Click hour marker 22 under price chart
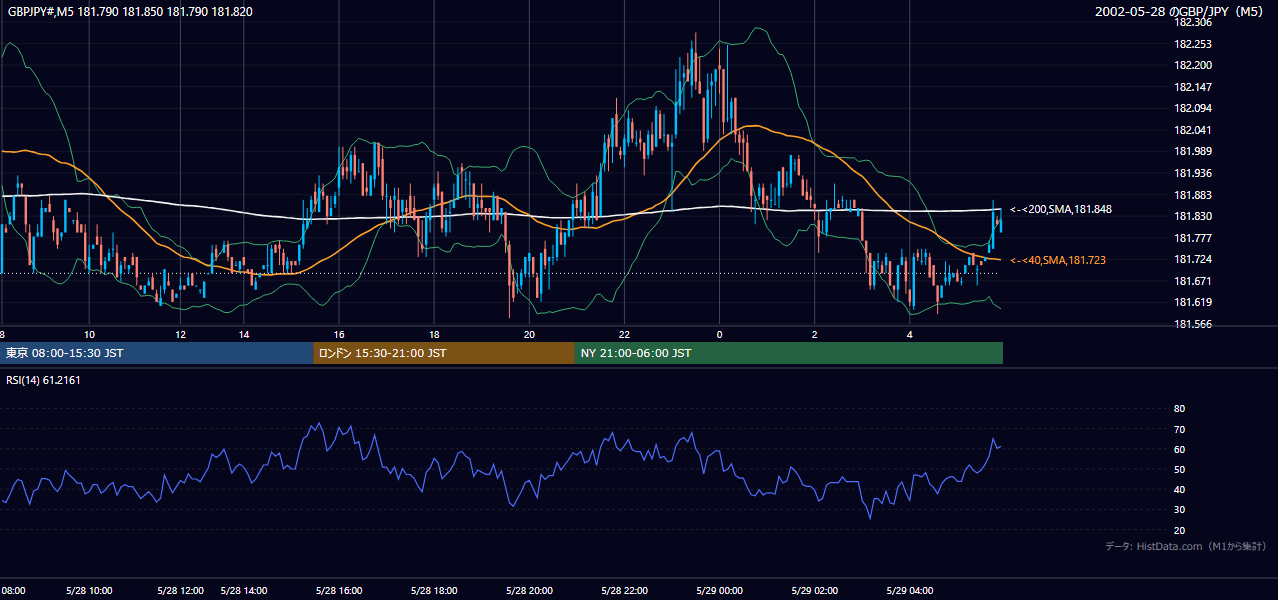Screen dimensions: 1278x600 pyautogui.click(x=624, y=334)
